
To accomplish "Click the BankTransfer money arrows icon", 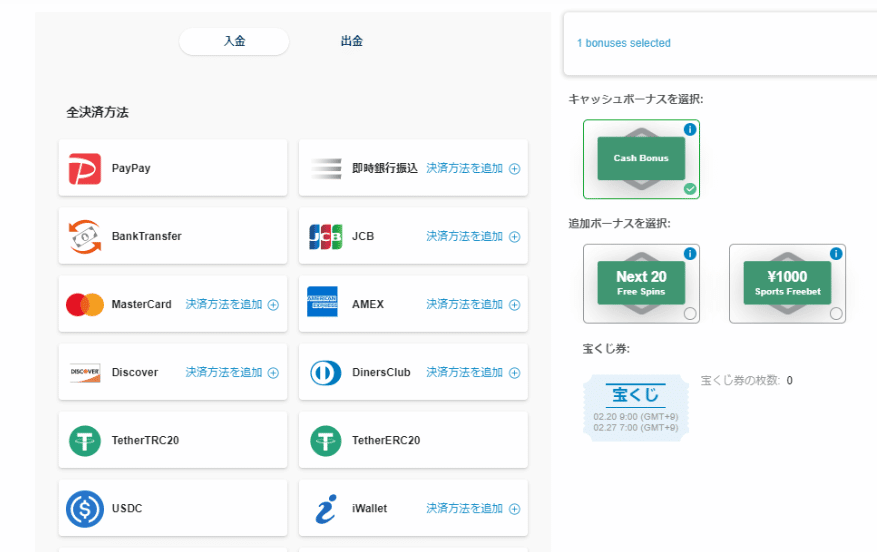I will pos(84,237).
